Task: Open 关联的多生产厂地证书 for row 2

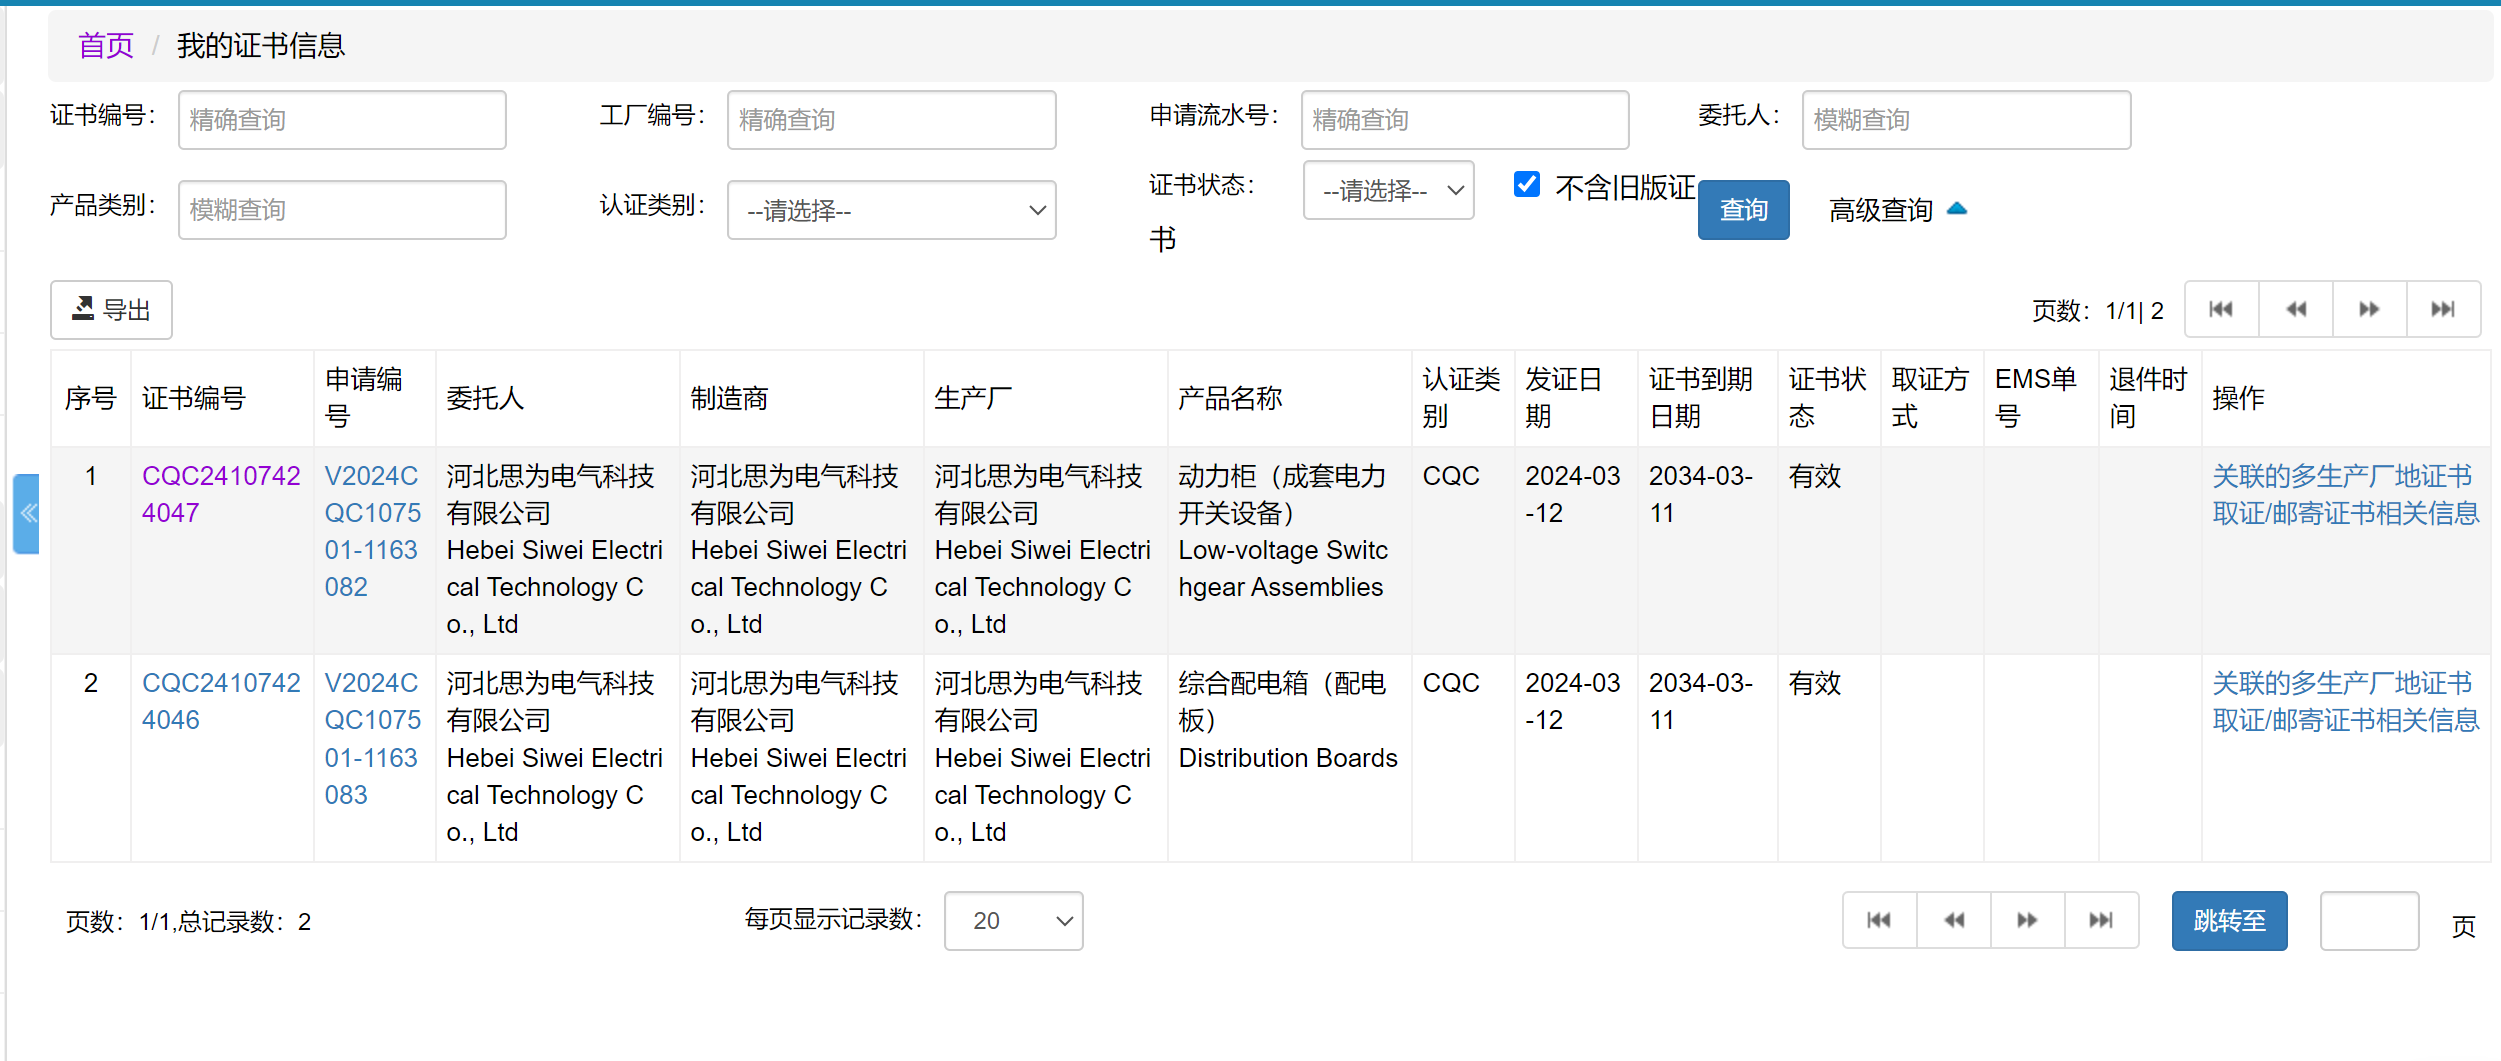Action: 2342,683
